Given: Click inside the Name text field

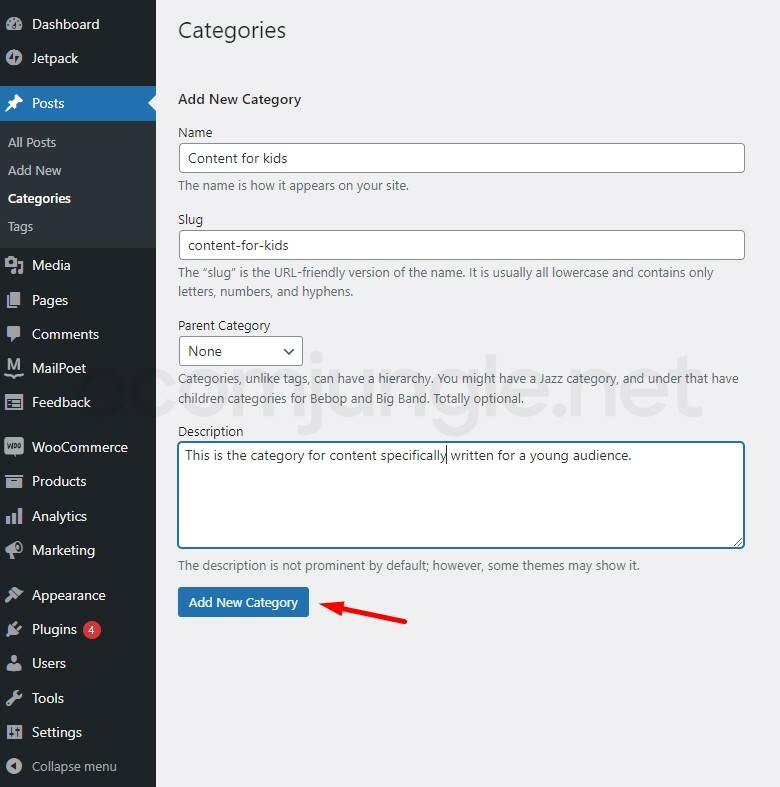Looking at the screenshot, I should (x=461, y=158).
